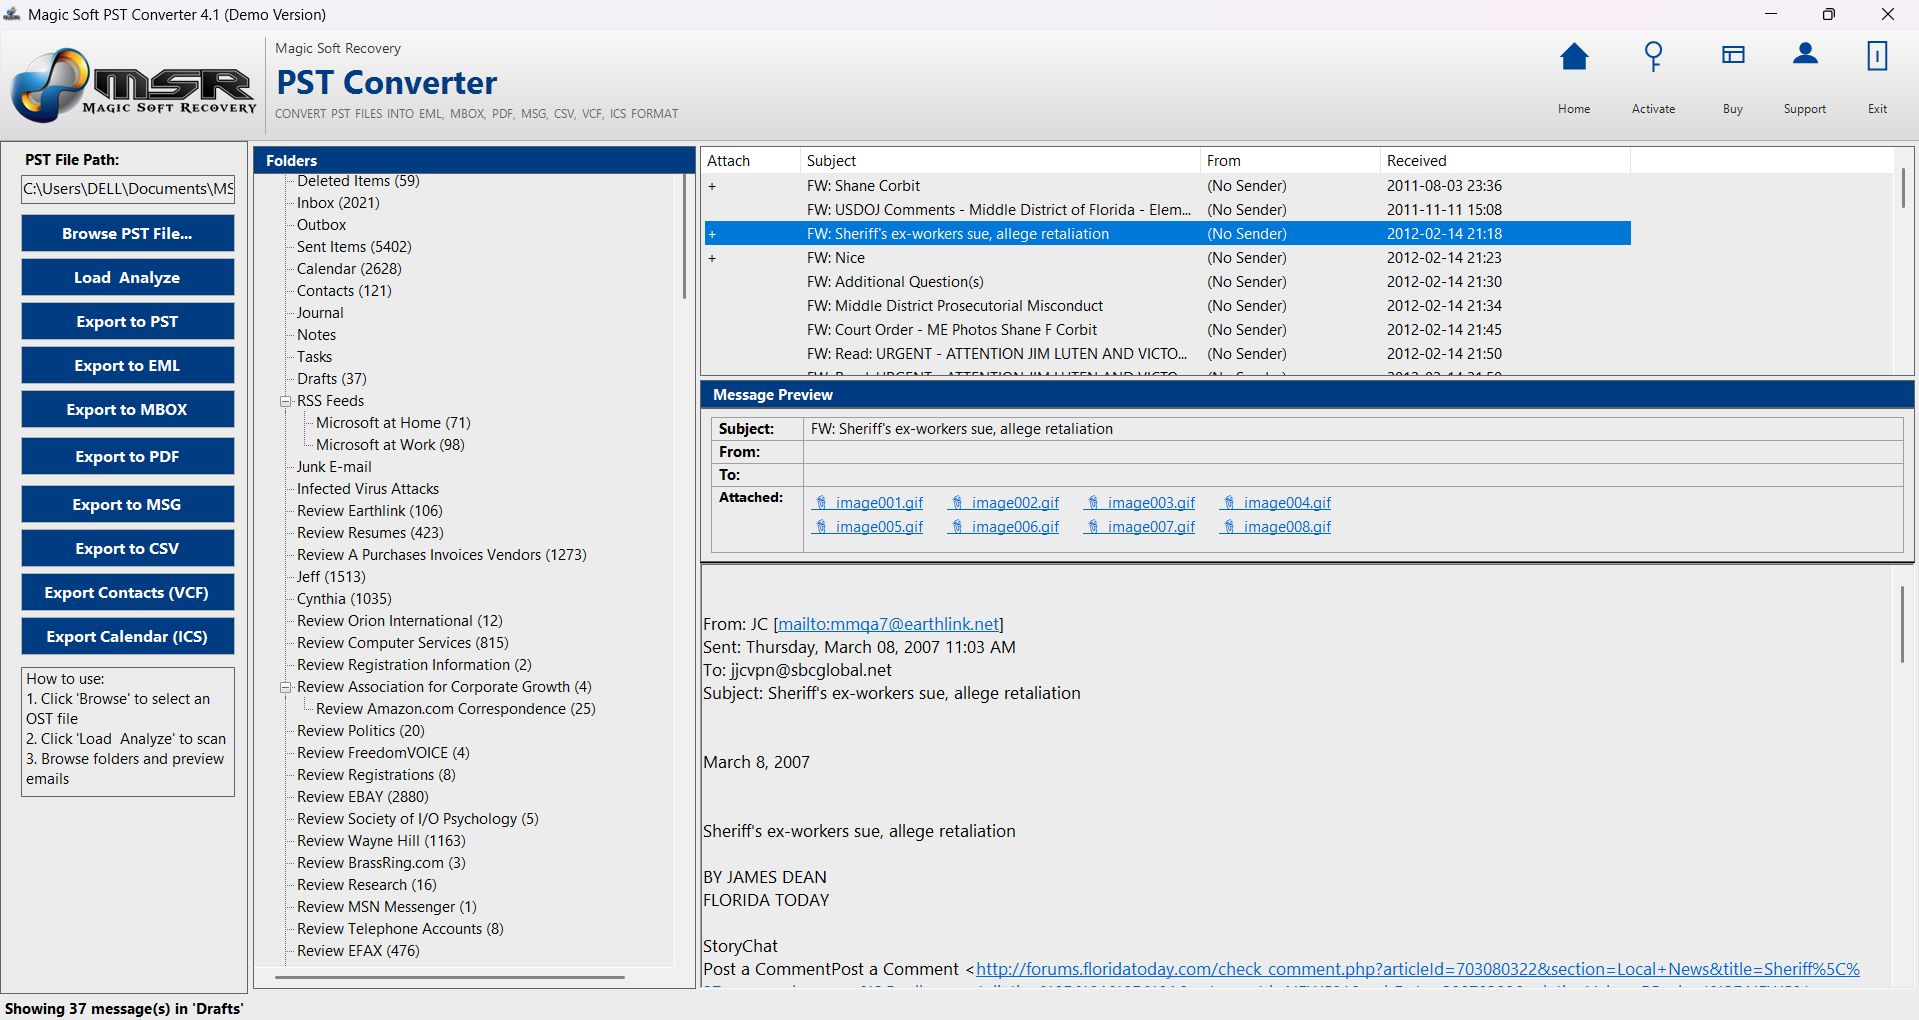This screenshot has width=1919, height=1020.
Task: Open floridatoday forums comment link
Action: (x=1418, y=969)
